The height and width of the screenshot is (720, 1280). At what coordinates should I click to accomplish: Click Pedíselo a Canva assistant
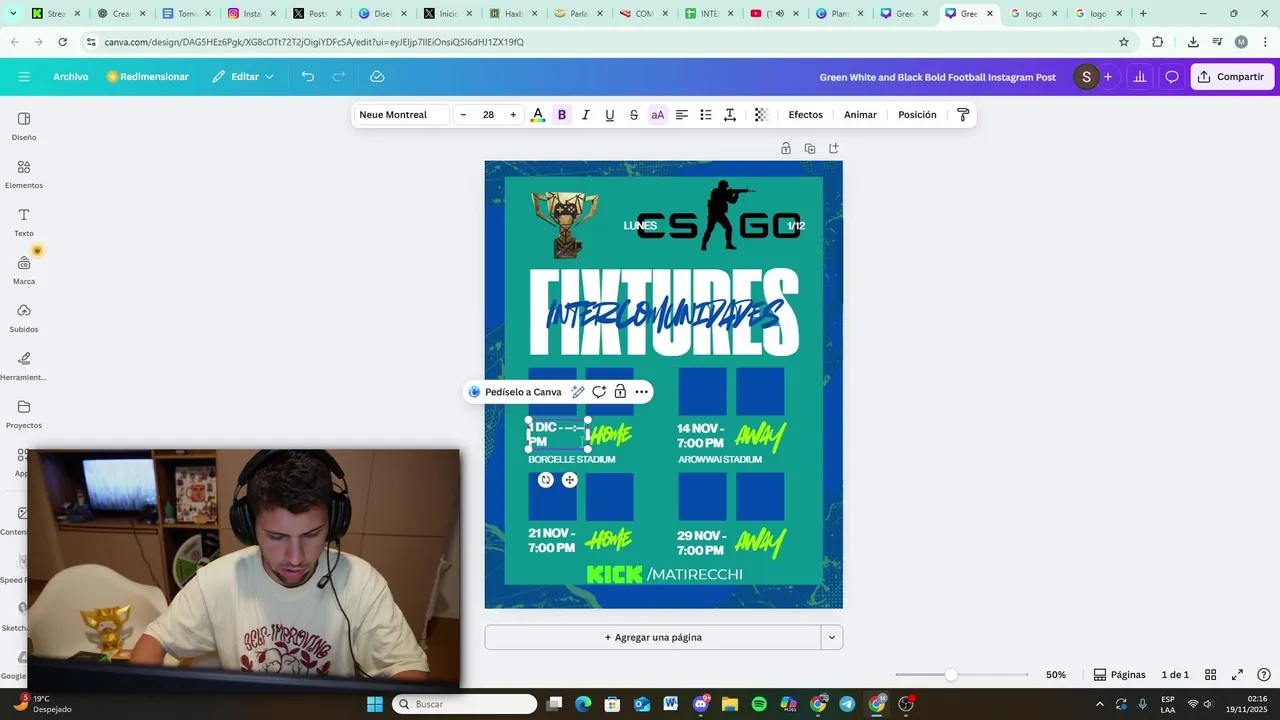(x=515, y=392)
